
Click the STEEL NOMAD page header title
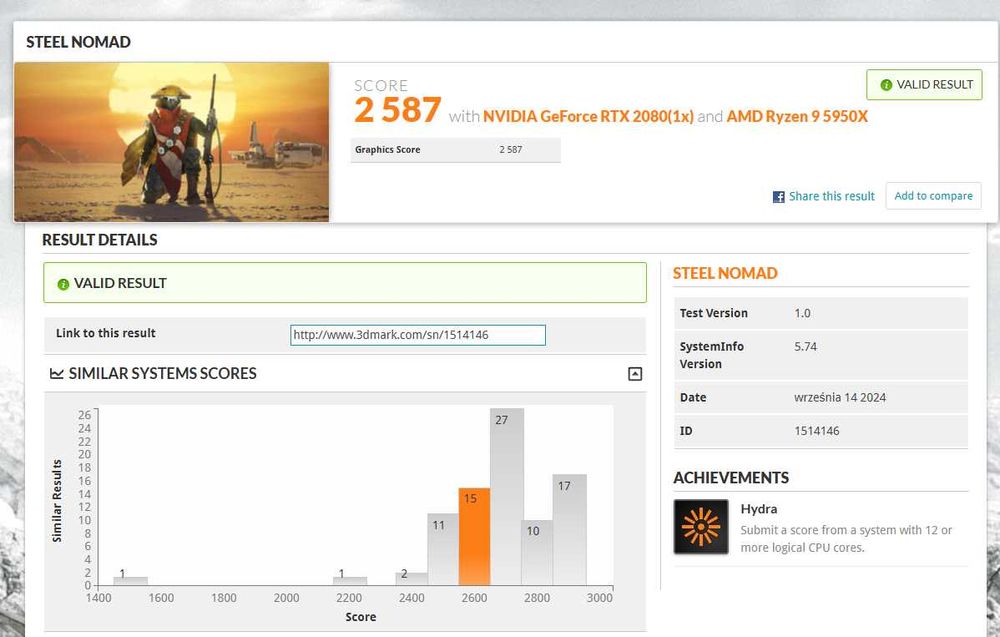78,42
